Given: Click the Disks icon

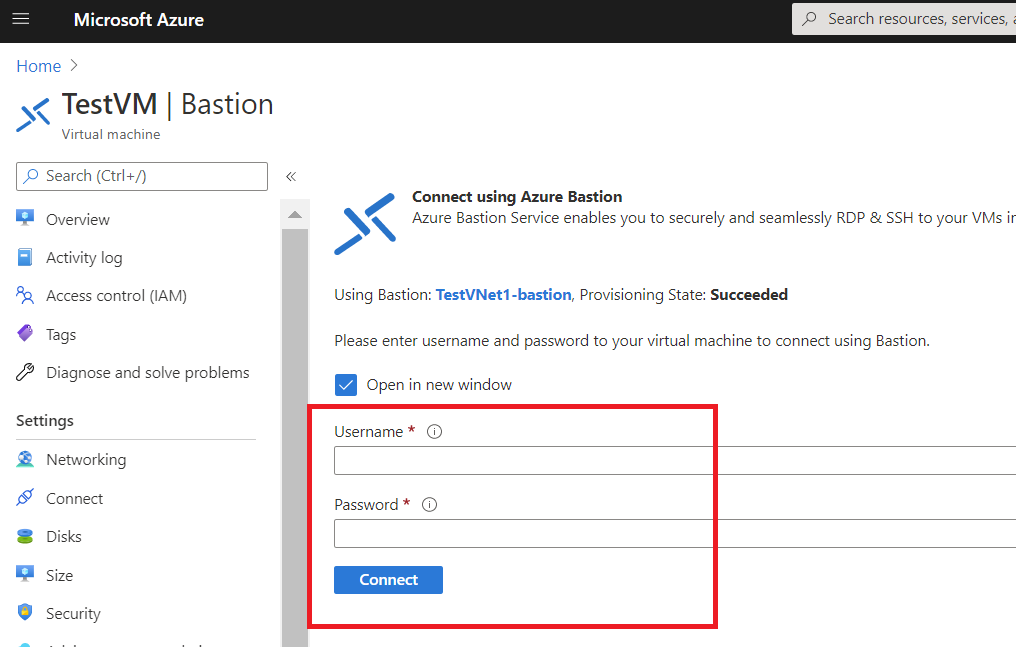Looking at the screenshot, I should click(x=26, y=536).
